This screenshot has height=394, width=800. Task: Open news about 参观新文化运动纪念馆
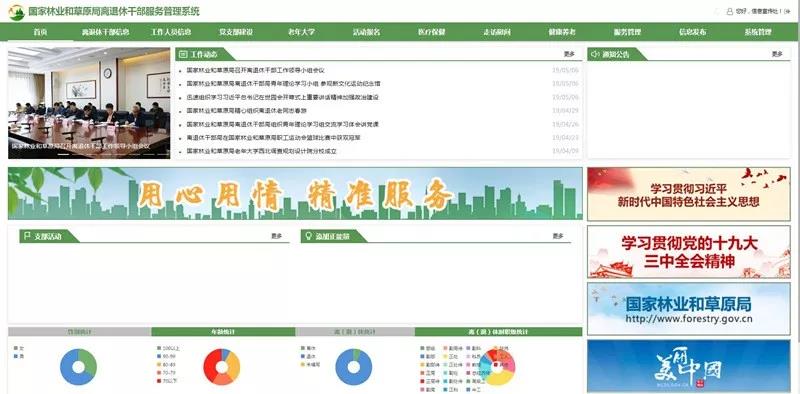tap(283, 84)
